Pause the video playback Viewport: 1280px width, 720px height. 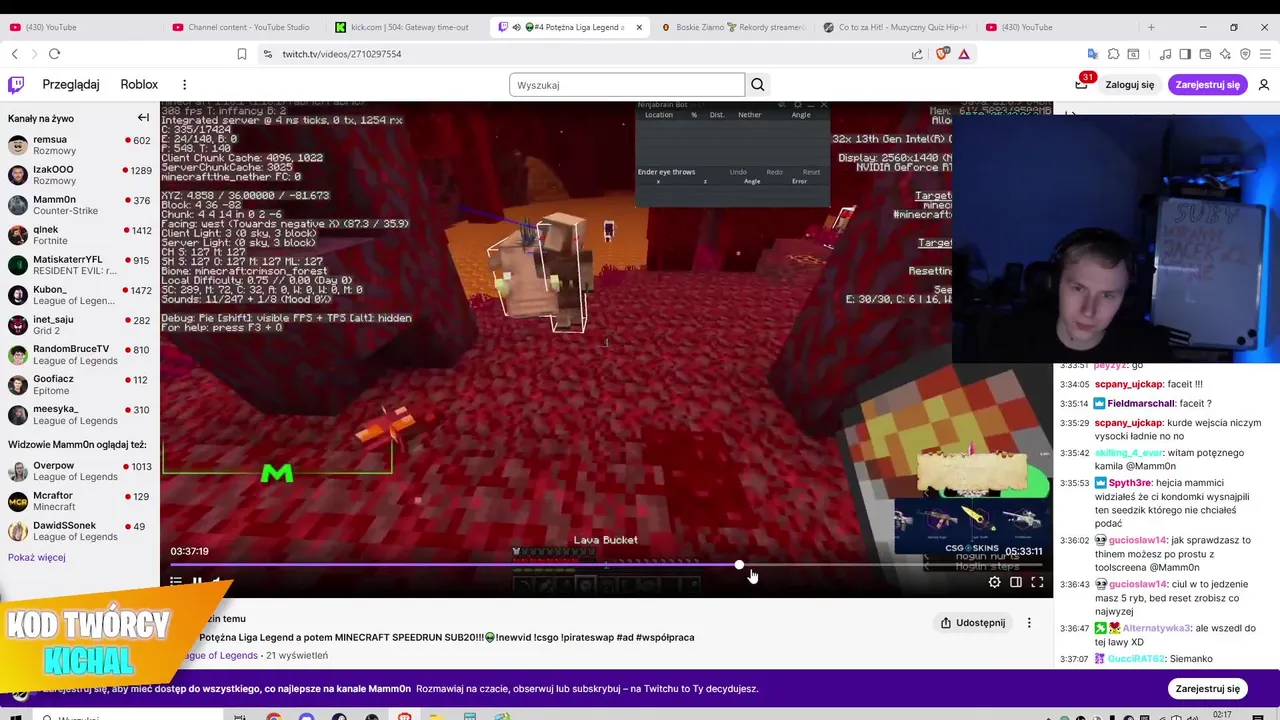pyautogui.click(x=197, y=582)
